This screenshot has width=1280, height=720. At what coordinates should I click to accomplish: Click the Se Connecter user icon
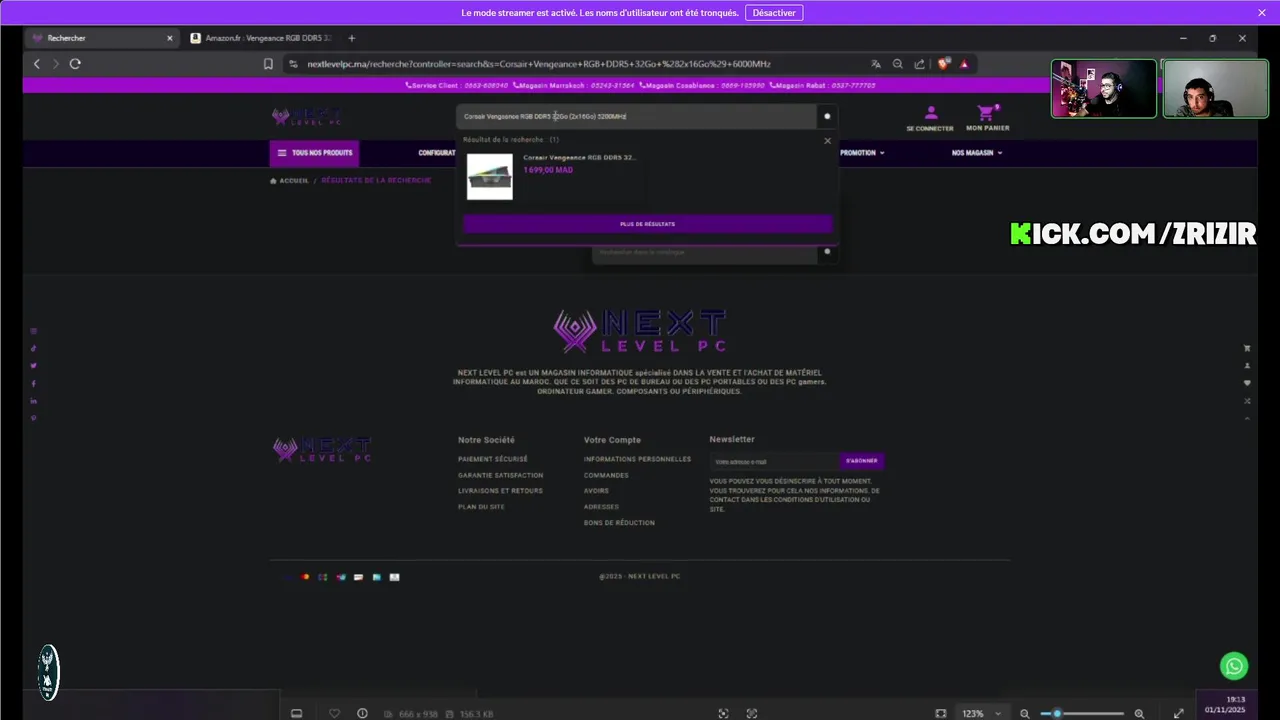pos(930,113)
